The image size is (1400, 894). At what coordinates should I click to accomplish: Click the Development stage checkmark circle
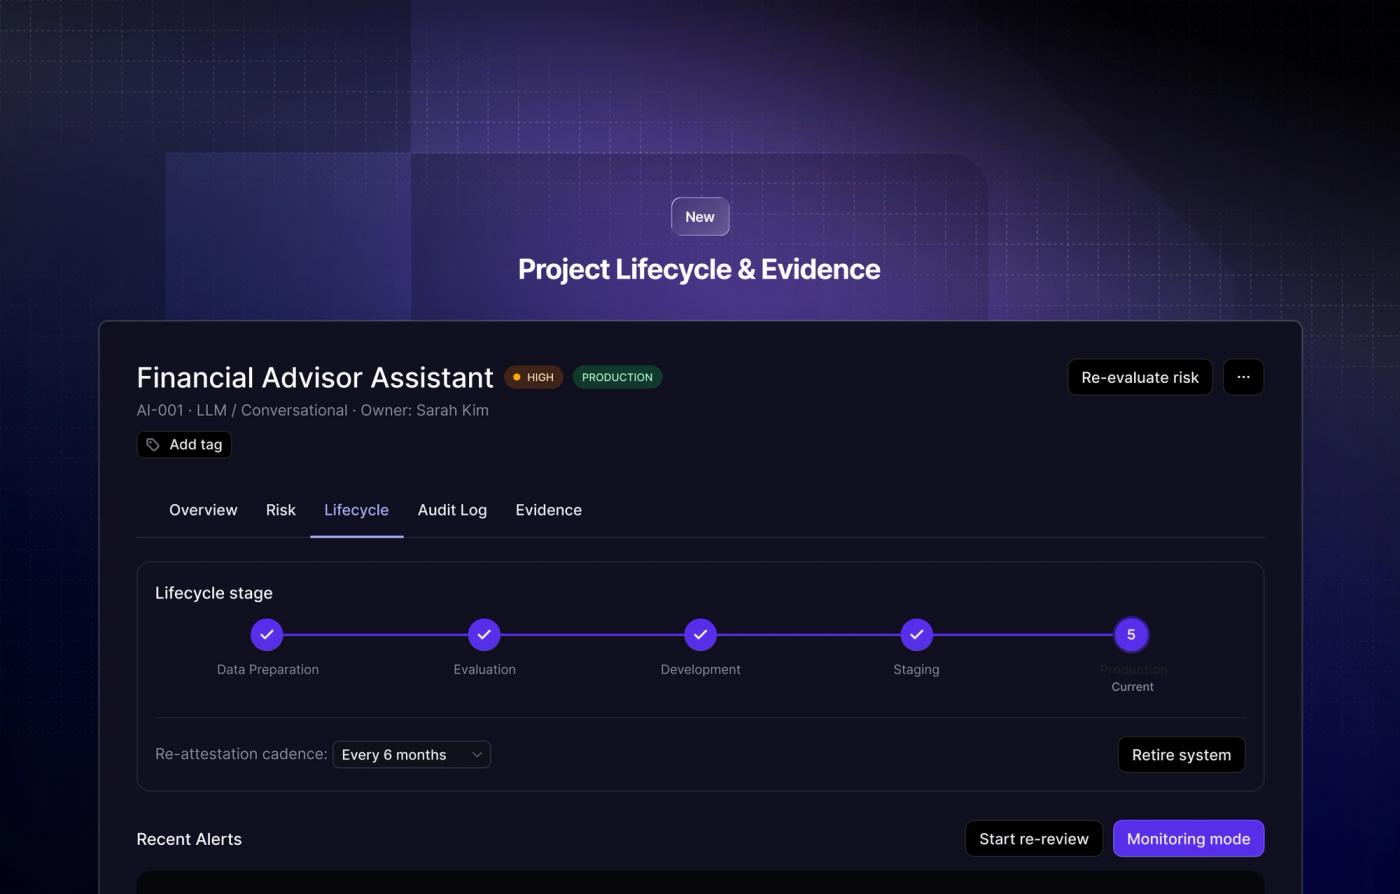point(700,634)
